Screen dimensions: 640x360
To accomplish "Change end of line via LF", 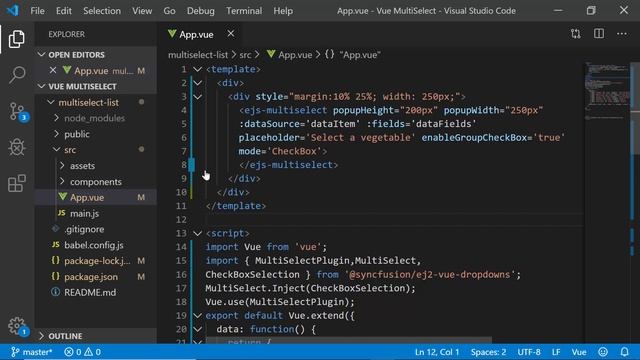I will pyautogui.click(x=556, y=352).
